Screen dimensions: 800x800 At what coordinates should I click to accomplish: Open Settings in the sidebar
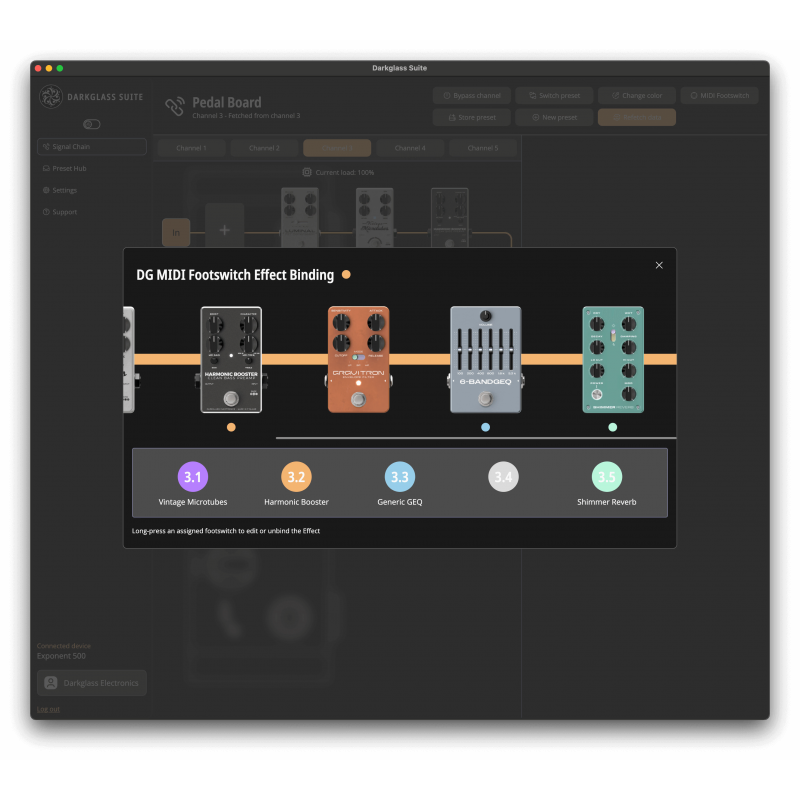click(92, 190)
